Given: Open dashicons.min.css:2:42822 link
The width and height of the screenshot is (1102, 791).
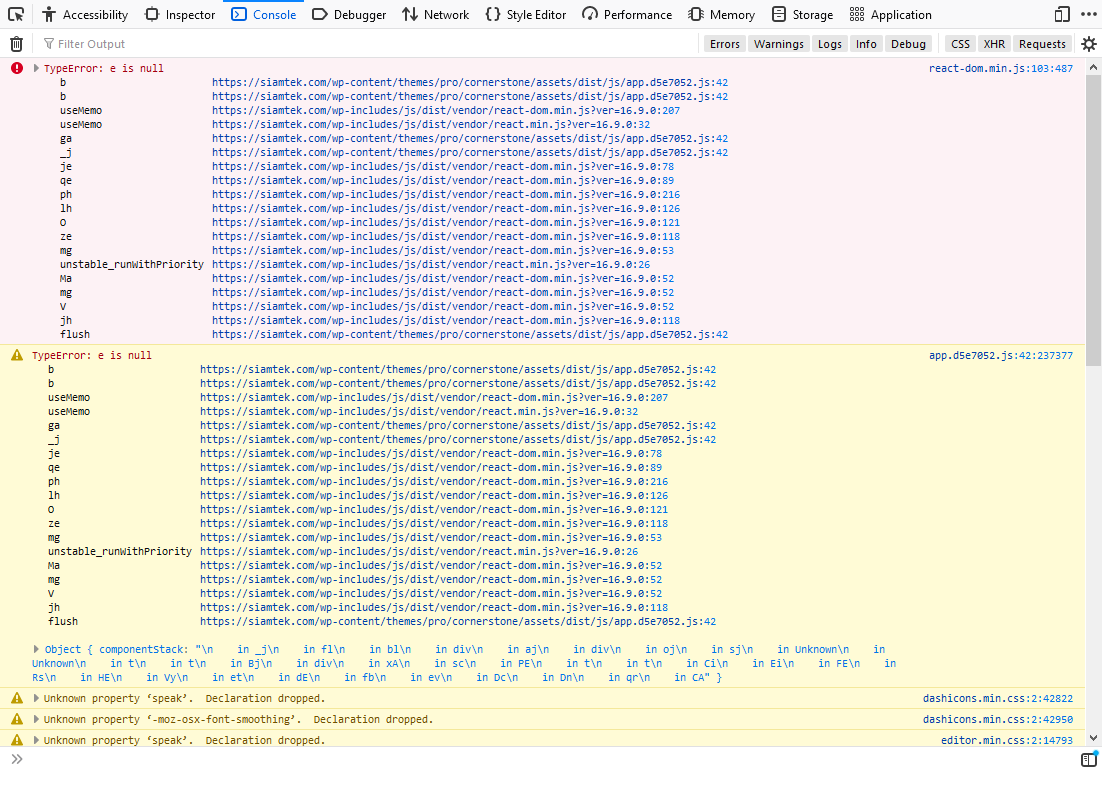Looking at the screenshot, I should pos(998,698).
